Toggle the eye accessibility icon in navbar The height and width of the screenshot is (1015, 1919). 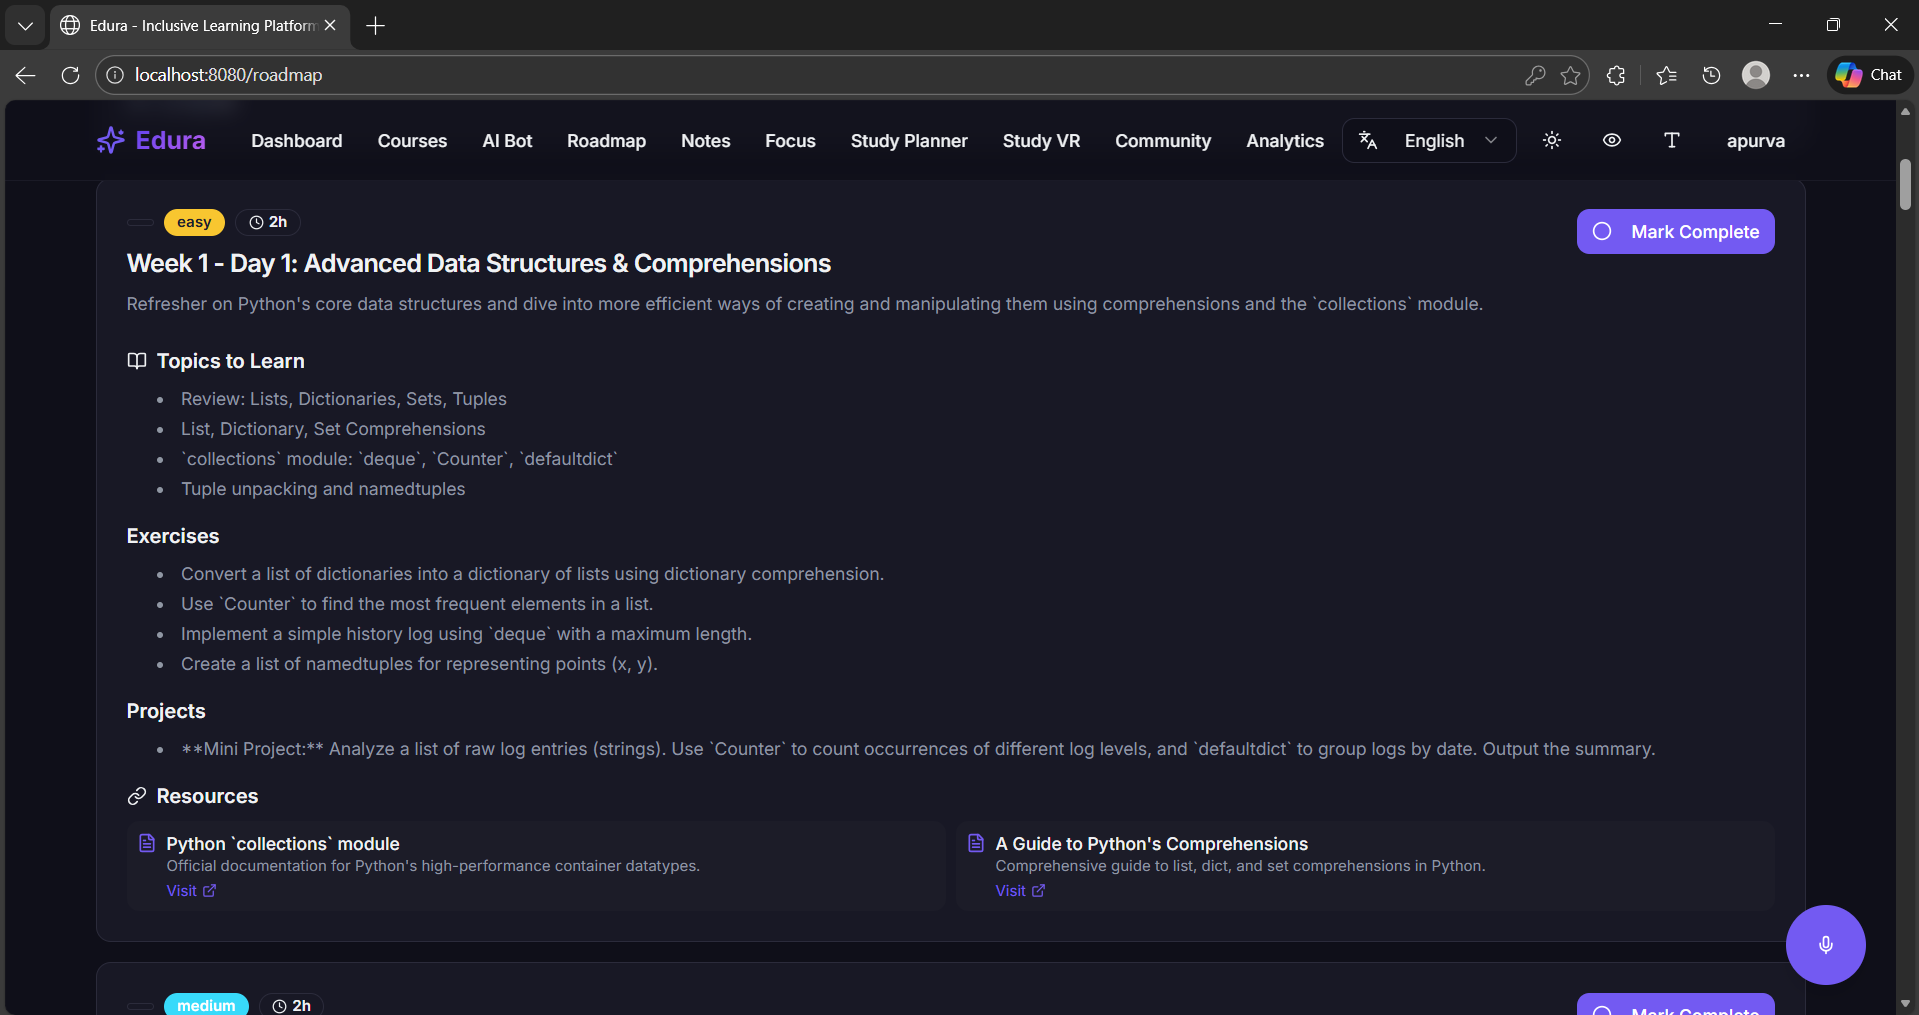[x=1612, y=141]
